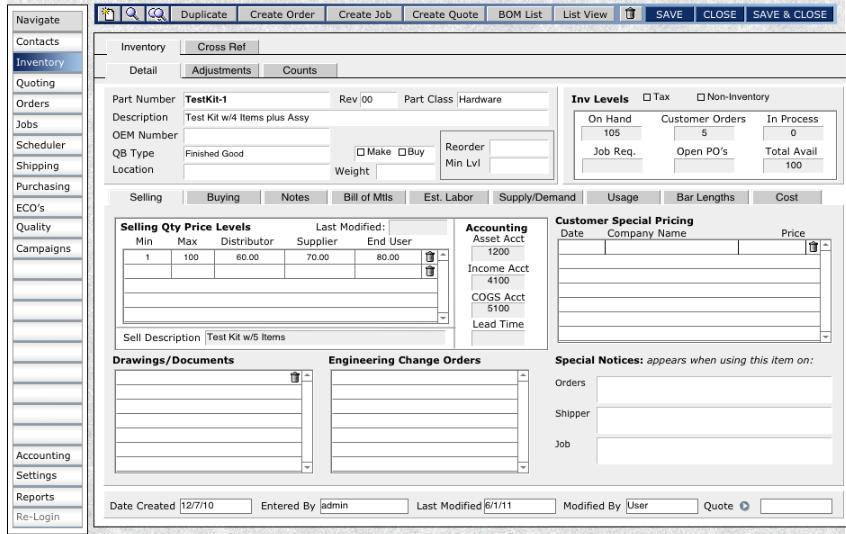Switch to List View

coord(585,15)
